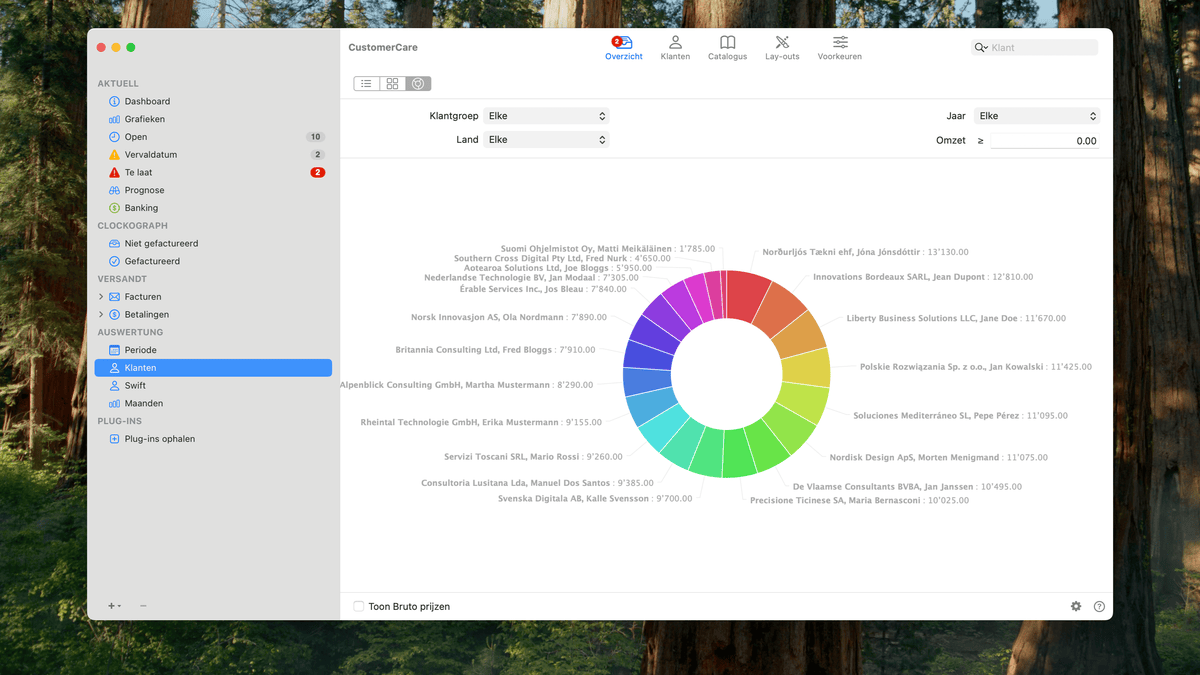Open Lay-outs in the toolbar

pyautogui.click(x=782, y=47)
